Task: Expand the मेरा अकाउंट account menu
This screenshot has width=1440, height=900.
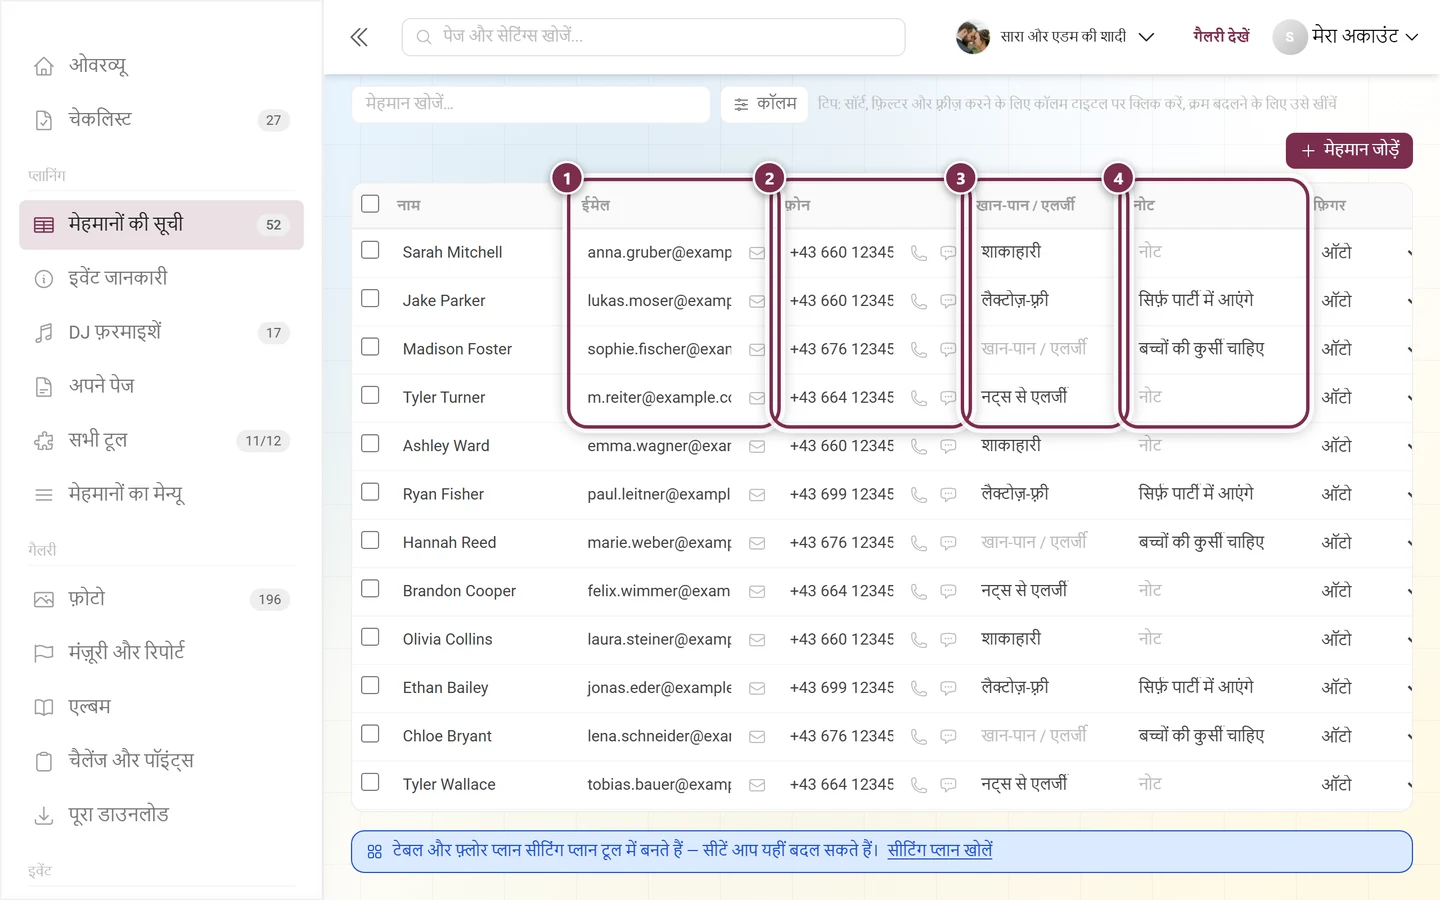Action: 1346,37
